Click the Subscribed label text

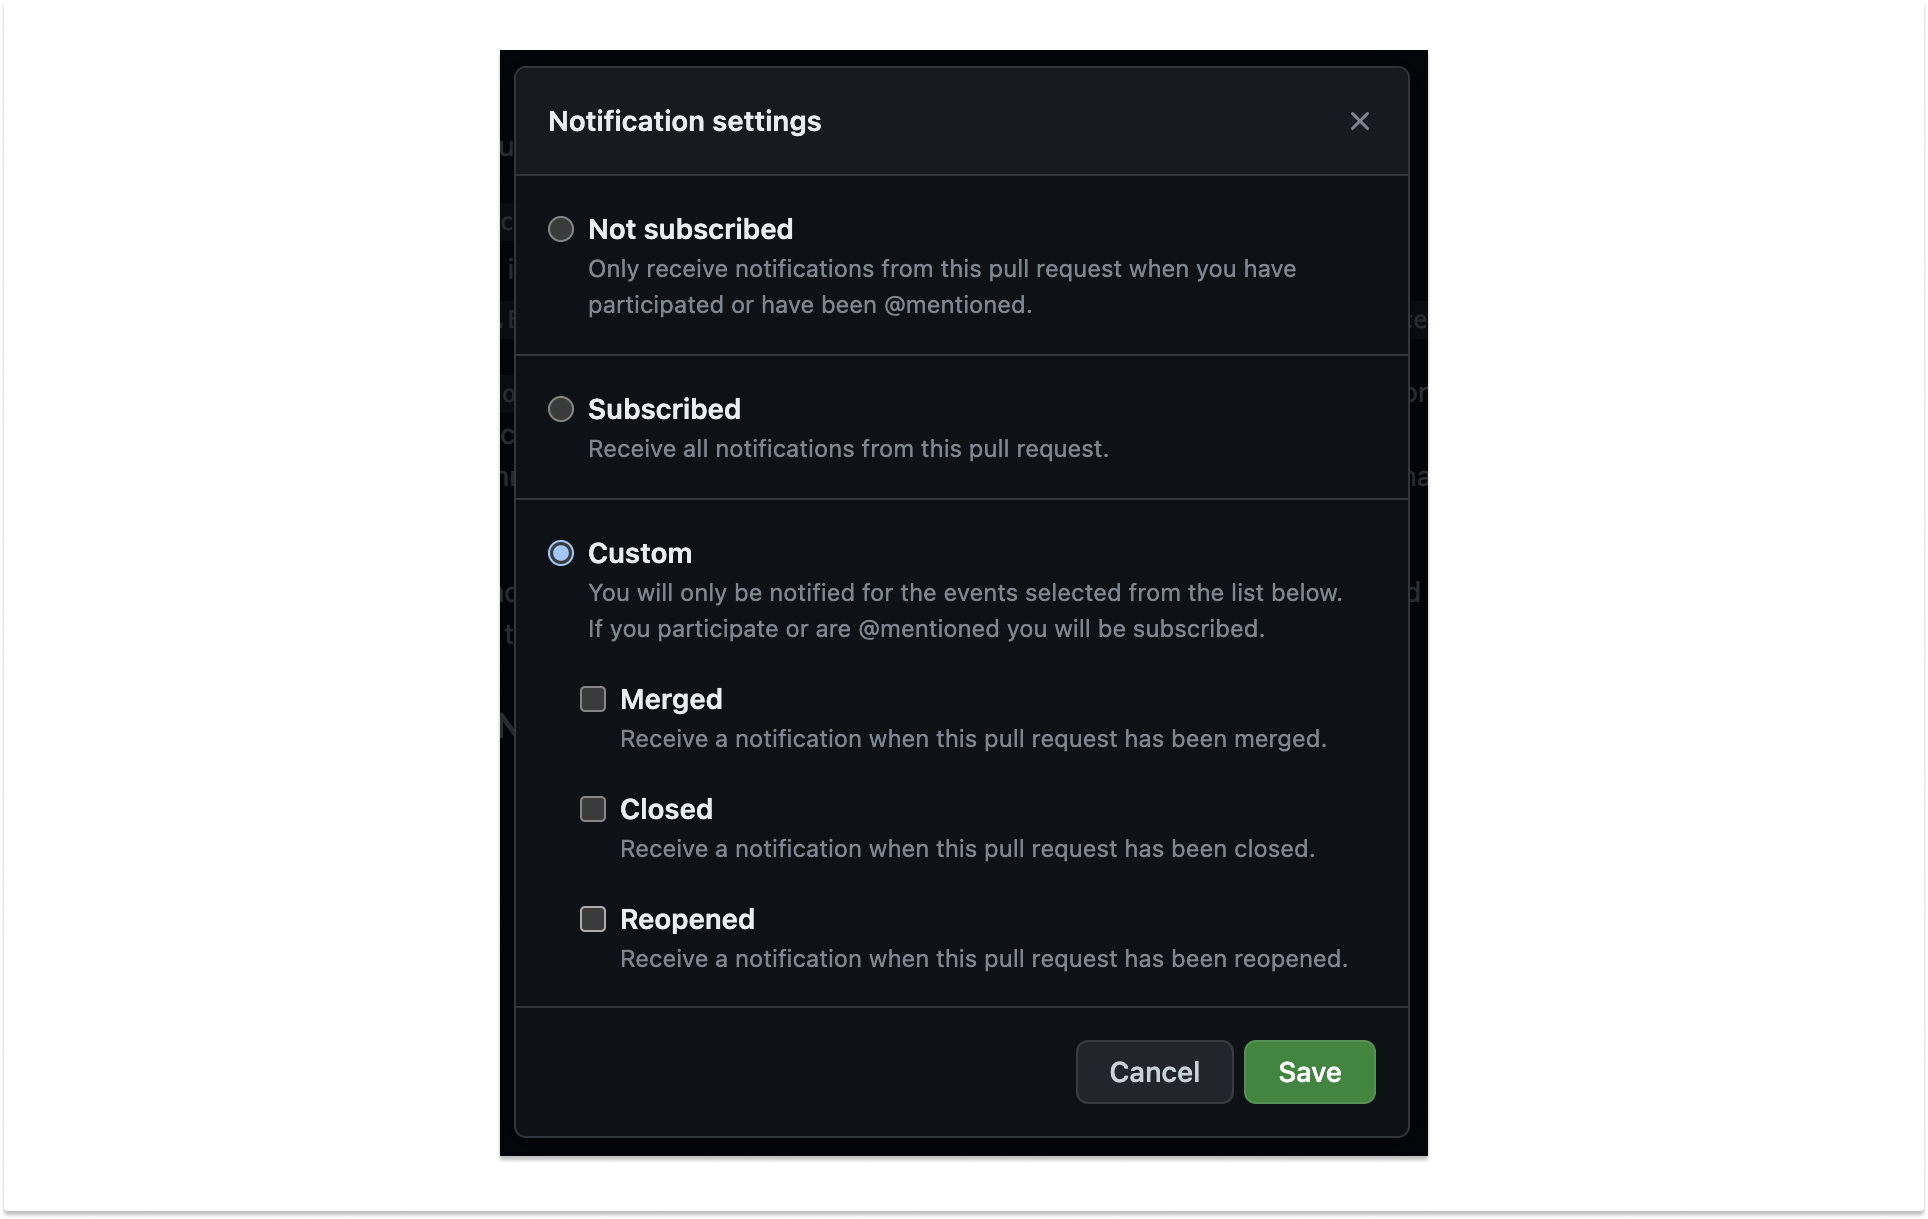point(663,408)
